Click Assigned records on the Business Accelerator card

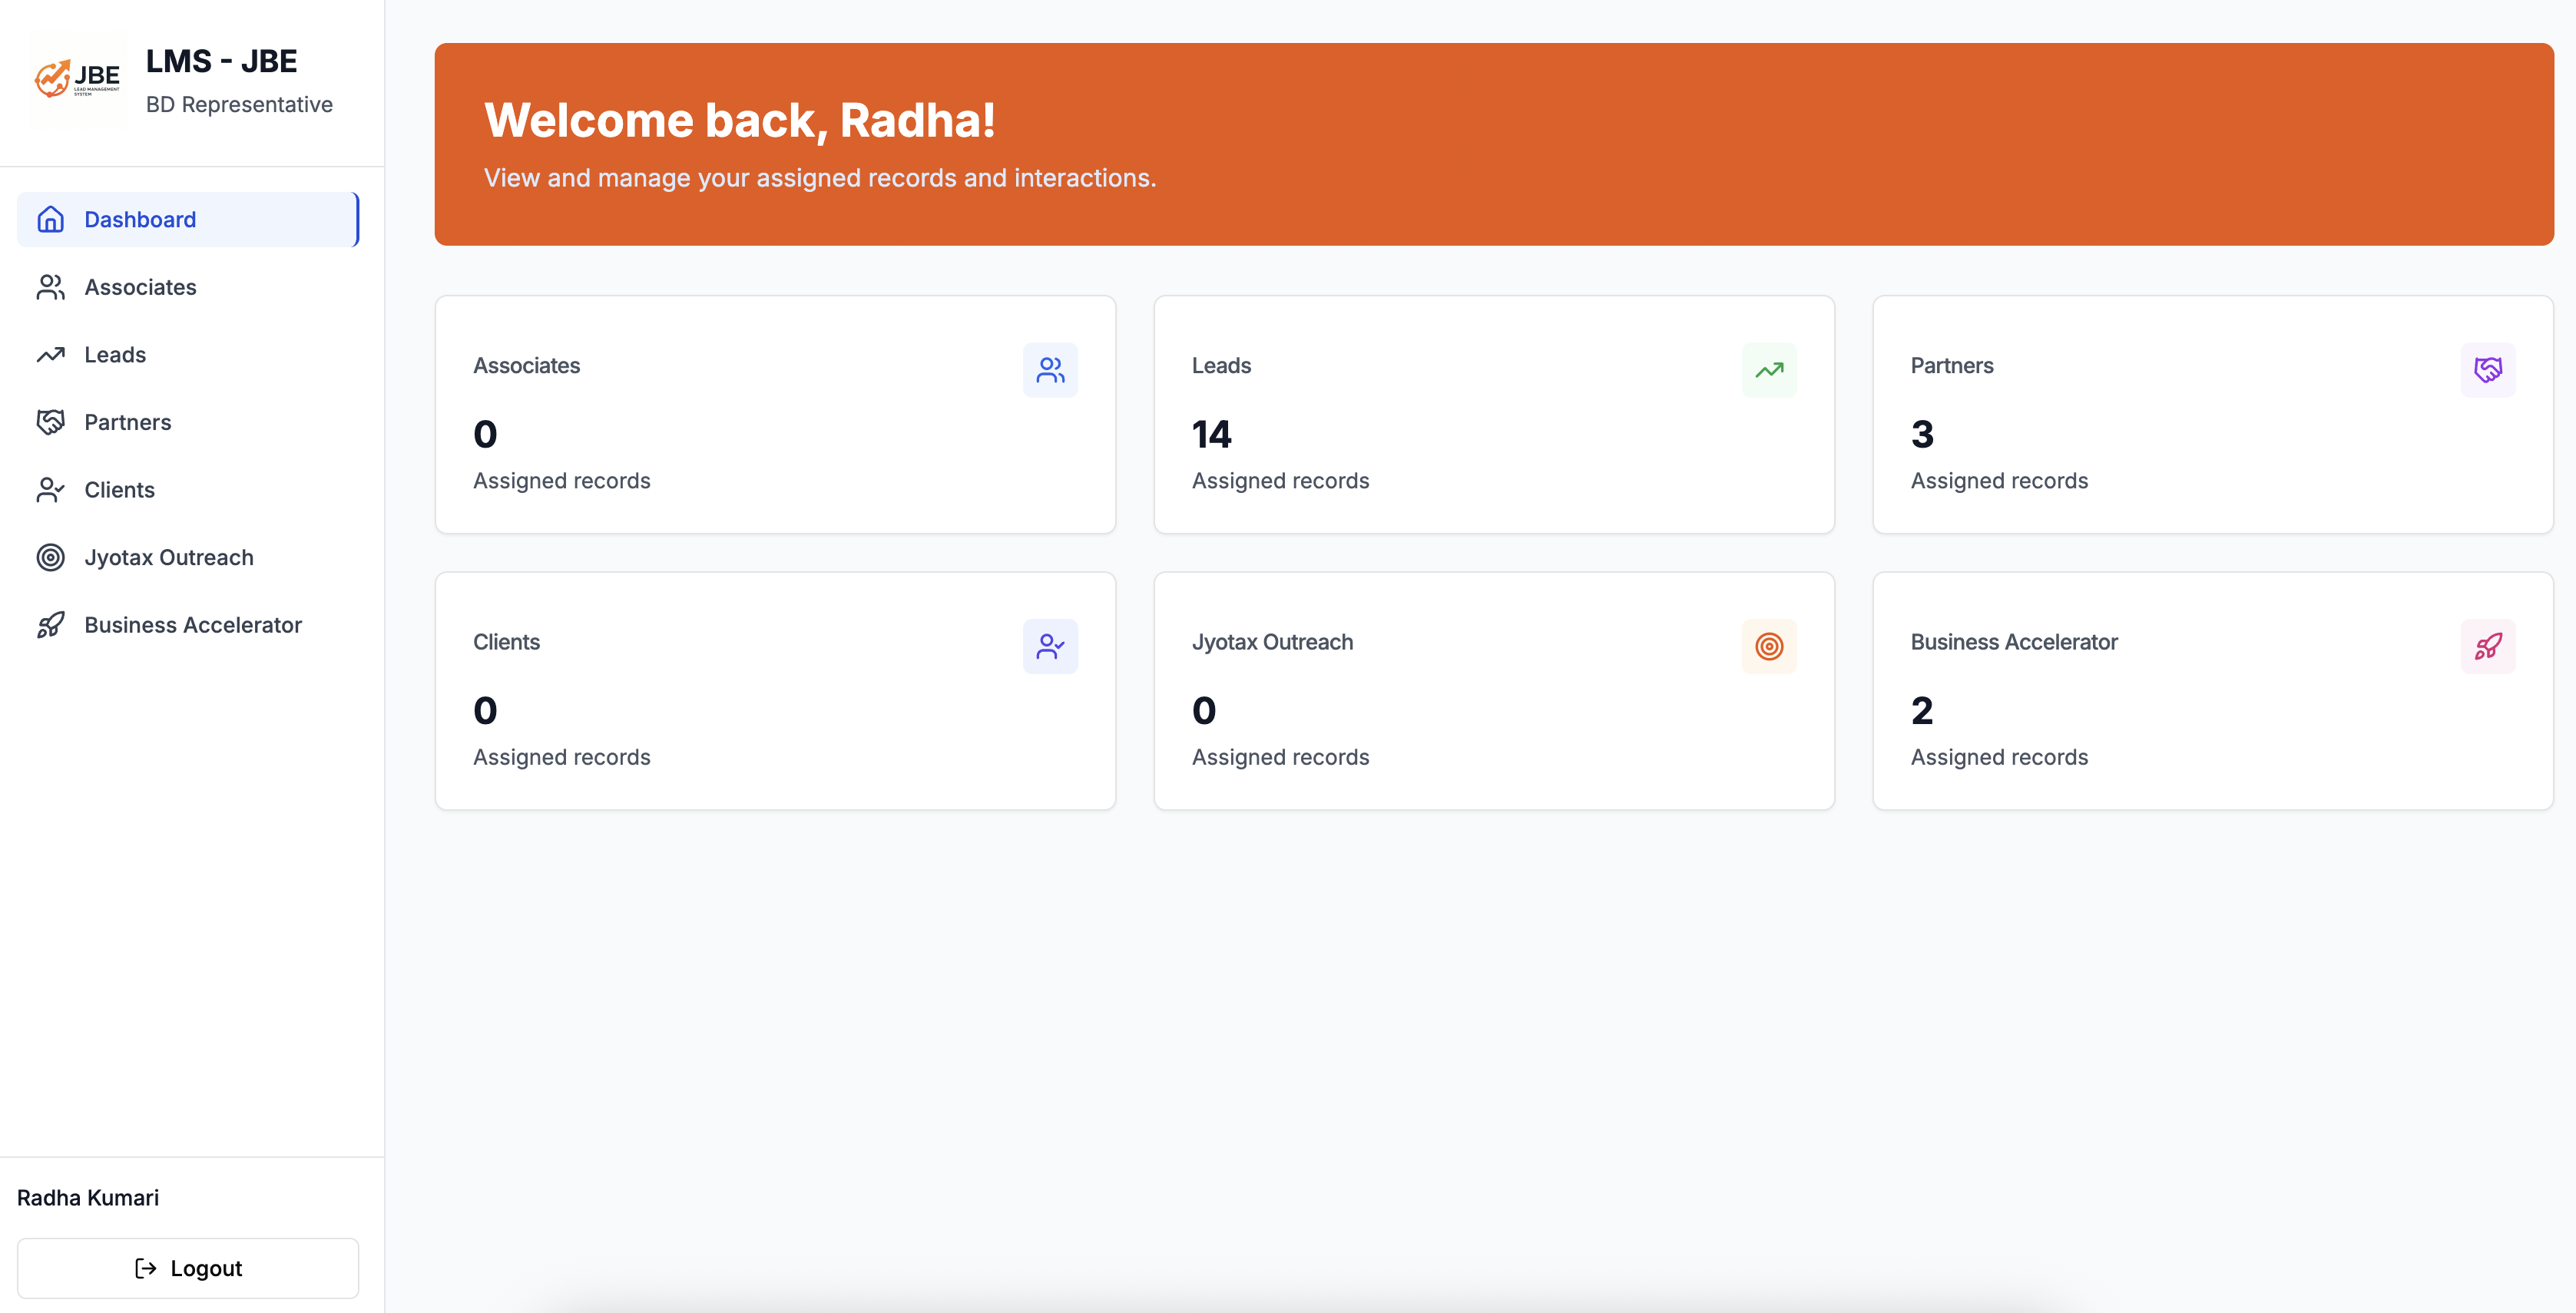(x=1999, y=757)
